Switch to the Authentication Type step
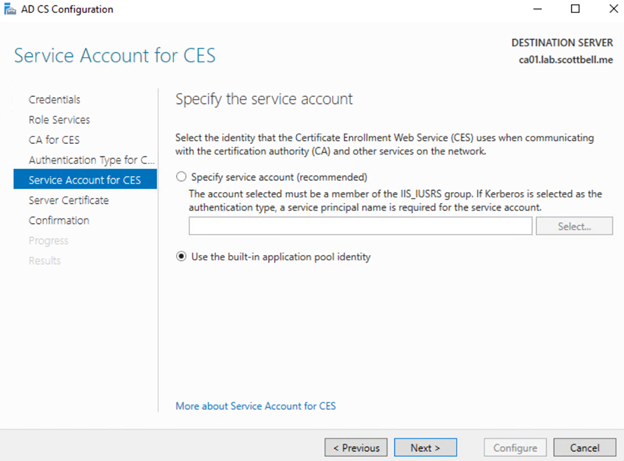Image resolution: width=624 pixels, height=461 pixels. coord(92,160)
